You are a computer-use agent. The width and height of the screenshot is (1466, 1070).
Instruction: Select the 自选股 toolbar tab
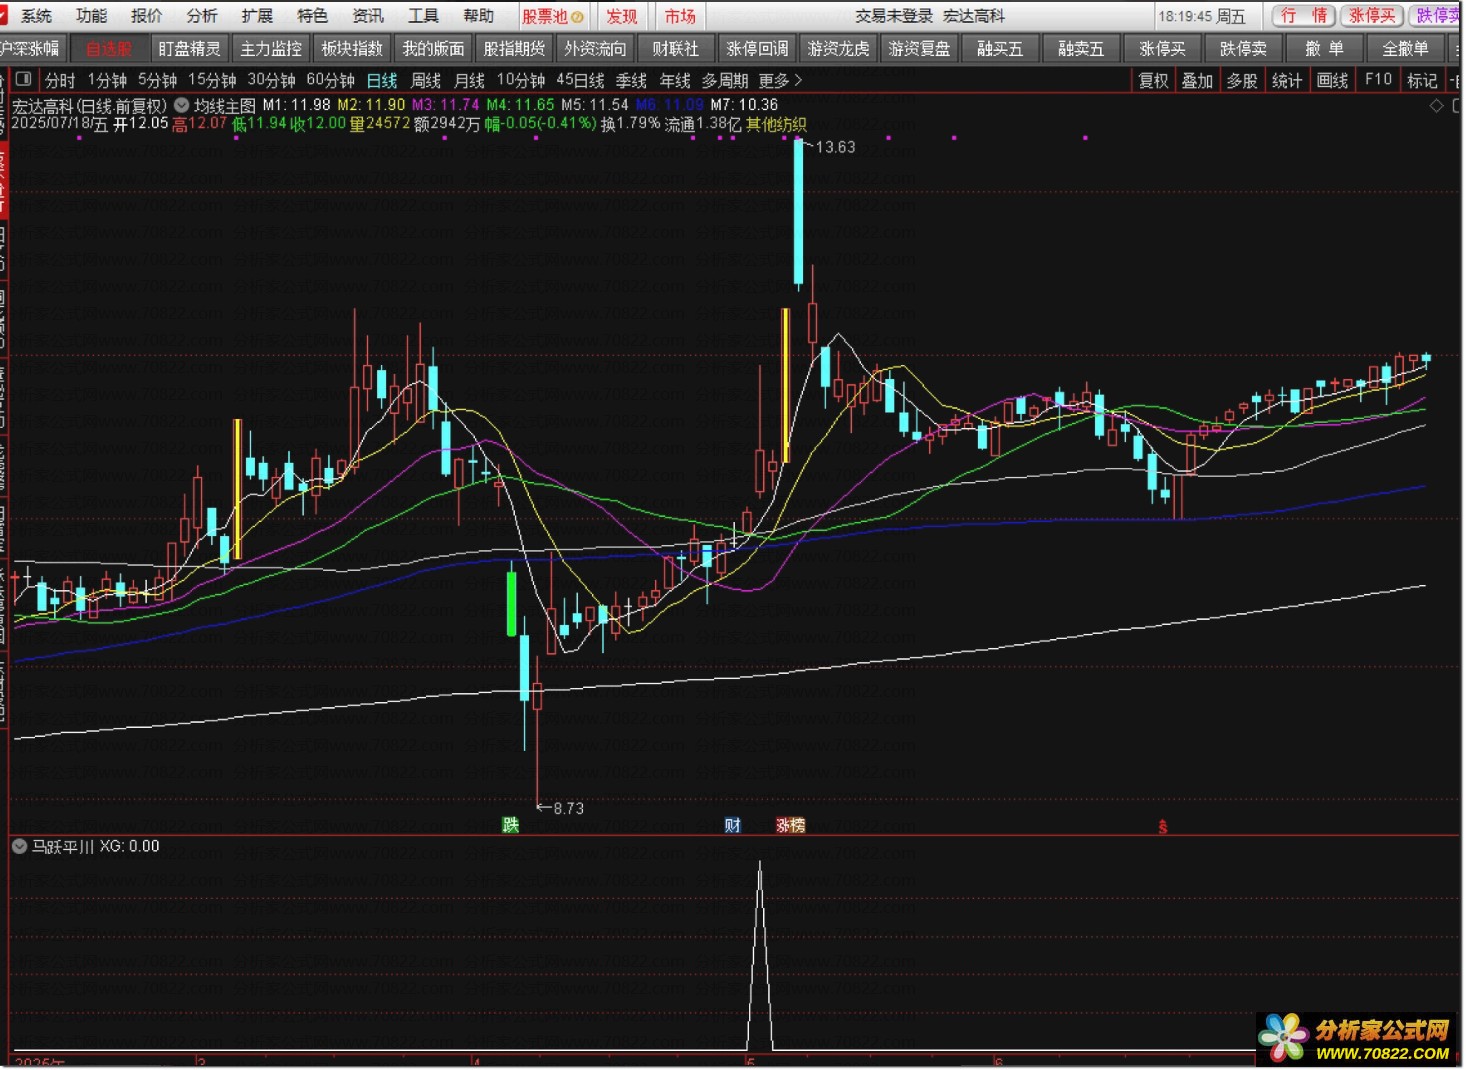[x=109, y=48]
